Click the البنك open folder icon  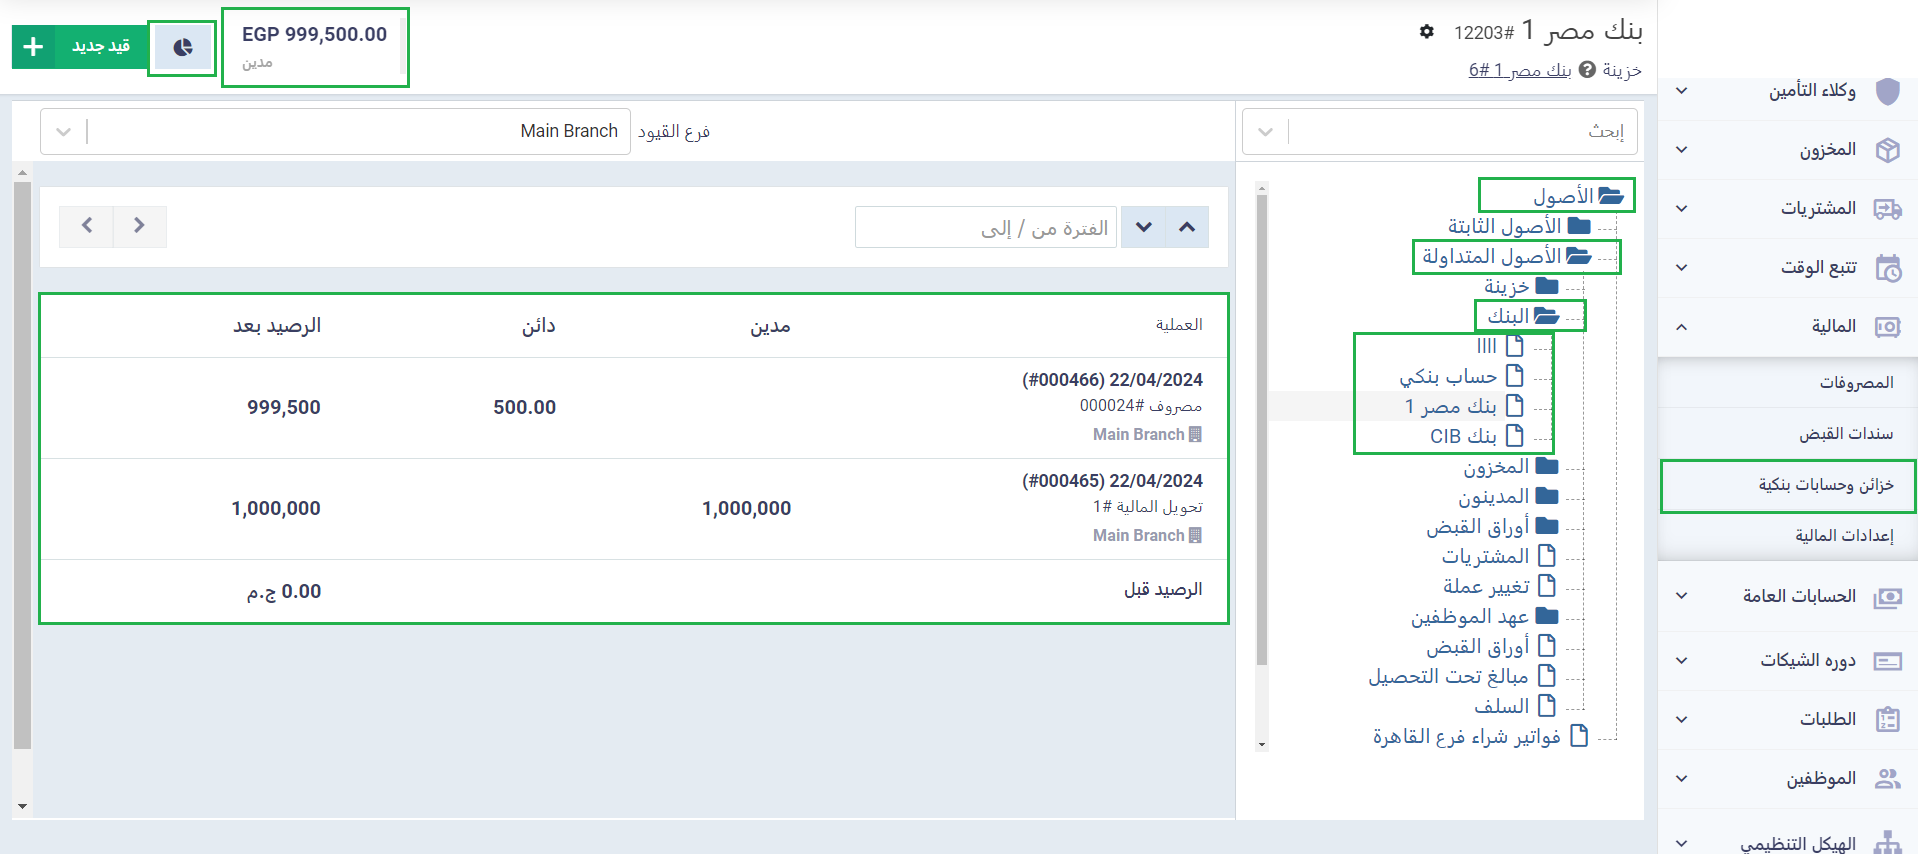[x=1546, y=316]
